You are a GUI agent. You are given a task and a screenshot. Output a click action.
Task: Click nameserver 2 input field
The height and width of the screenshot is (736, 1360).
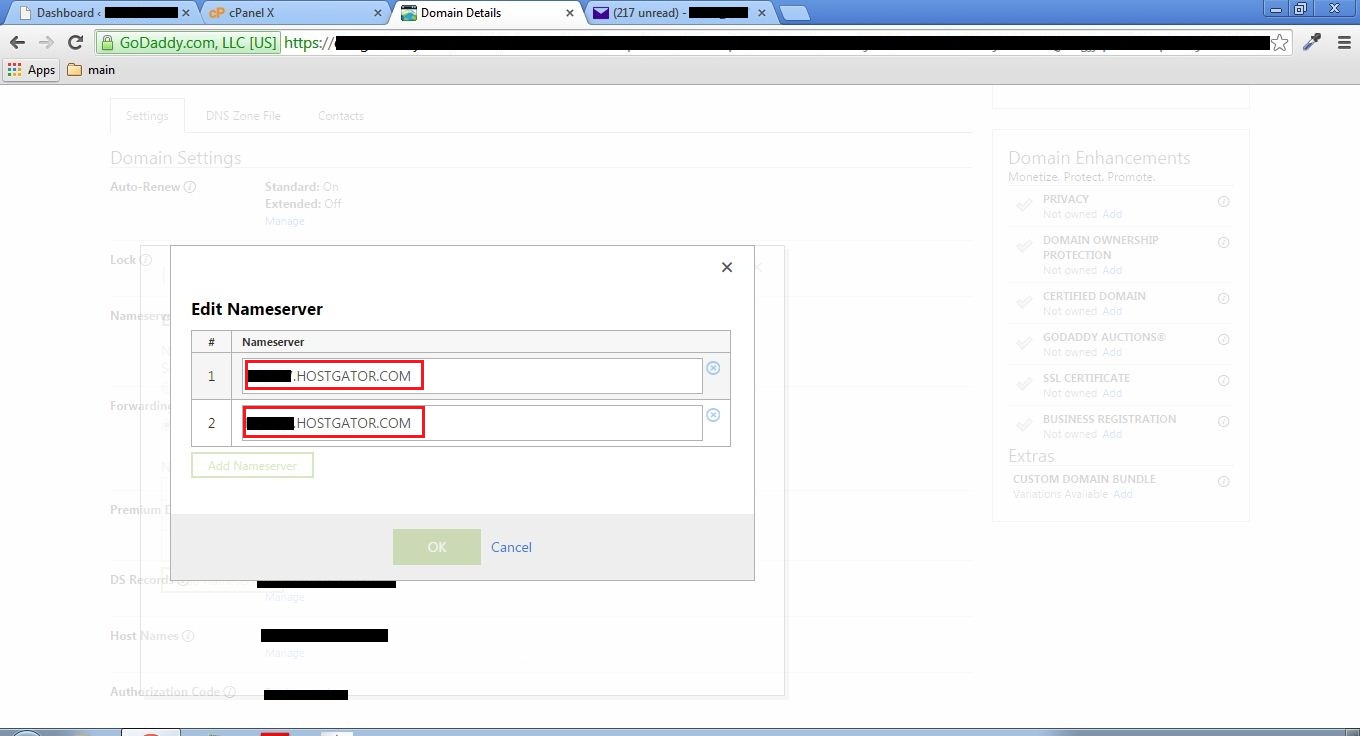472,423
